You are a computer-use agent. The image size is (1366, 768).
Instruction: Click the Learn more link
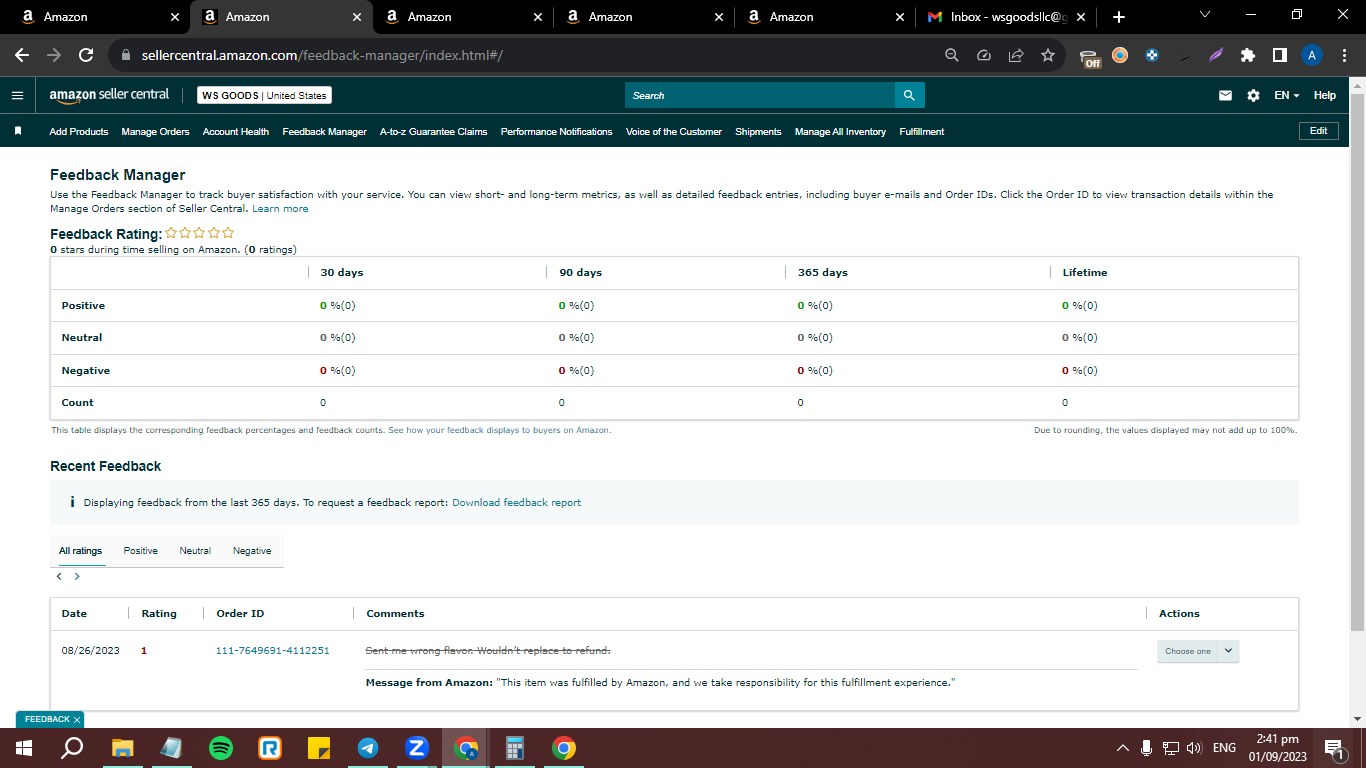(280, 209)
